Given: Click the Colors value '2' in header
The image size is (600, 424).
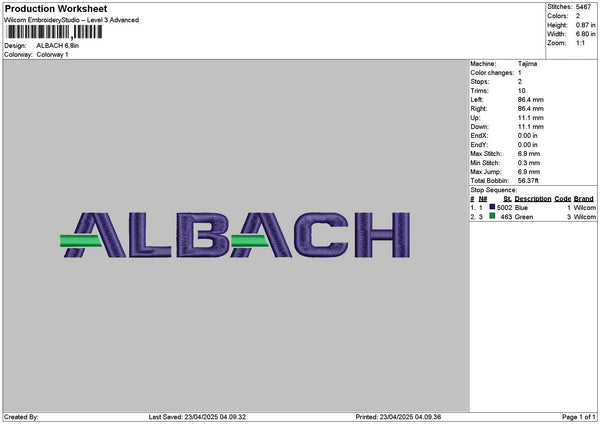Looking at the screenshot, I should [578, 16].
